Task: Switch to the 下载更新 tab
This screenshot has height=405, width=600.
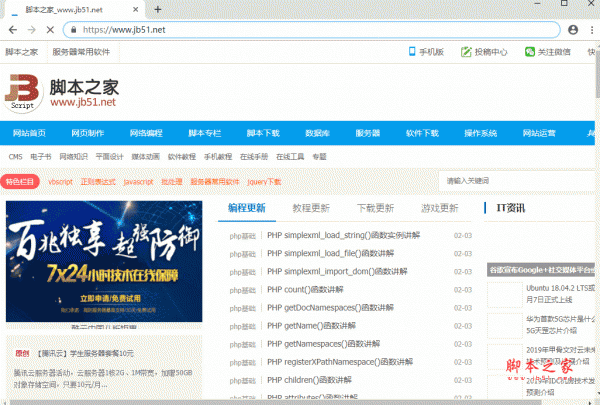Action: (375, 208)
